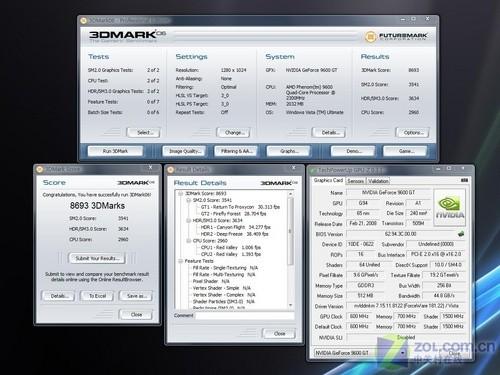Click the 3DMark06 main window title icon
The width and height of the screenshot is (500, 375).
(83, 21)
